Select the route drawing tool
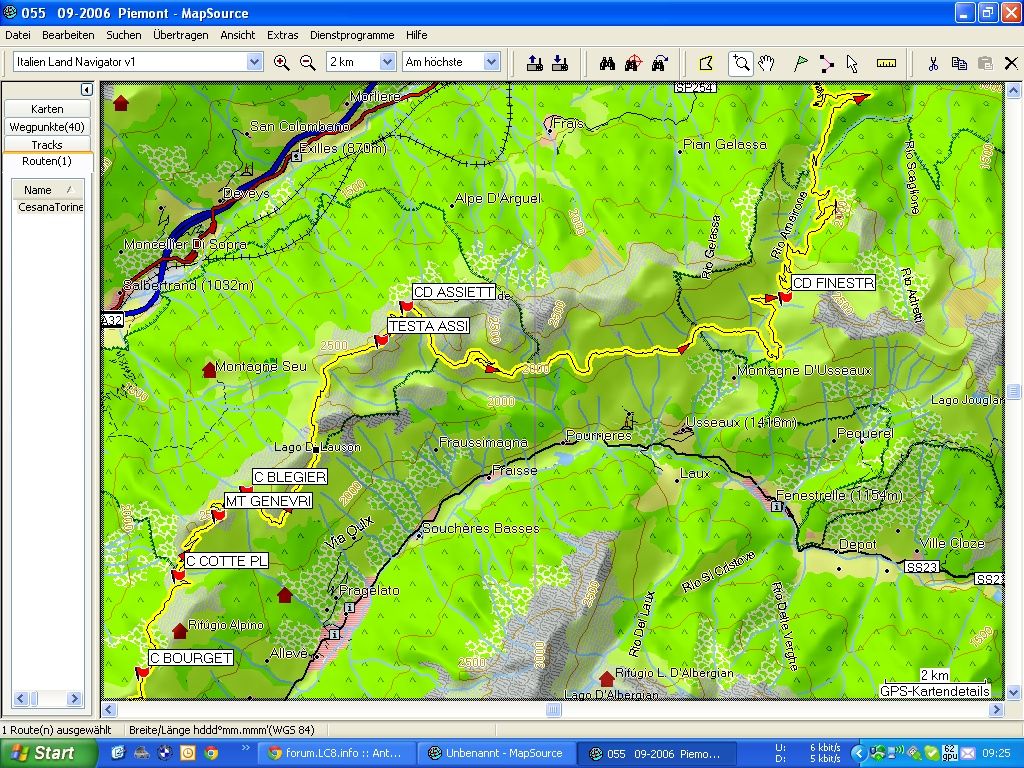Image resolution: width=1024 pixels, height=768 pixels. 826,62
